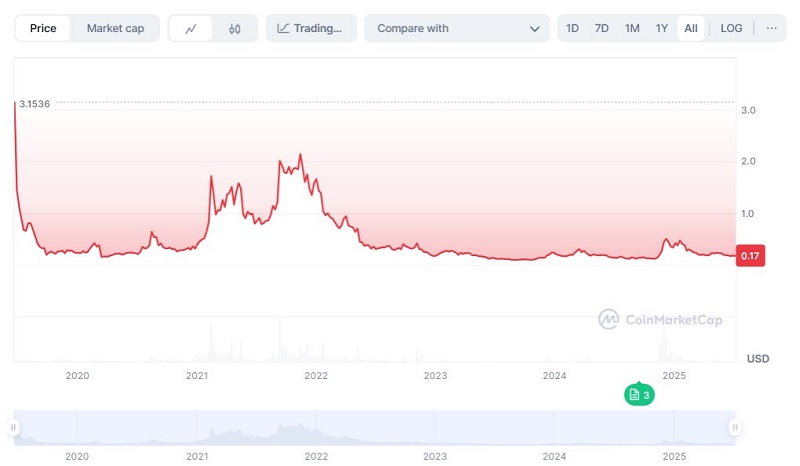Viewport: 800px width, 466px height.
Task: Click the green news events marker
Action: [638, 395]
